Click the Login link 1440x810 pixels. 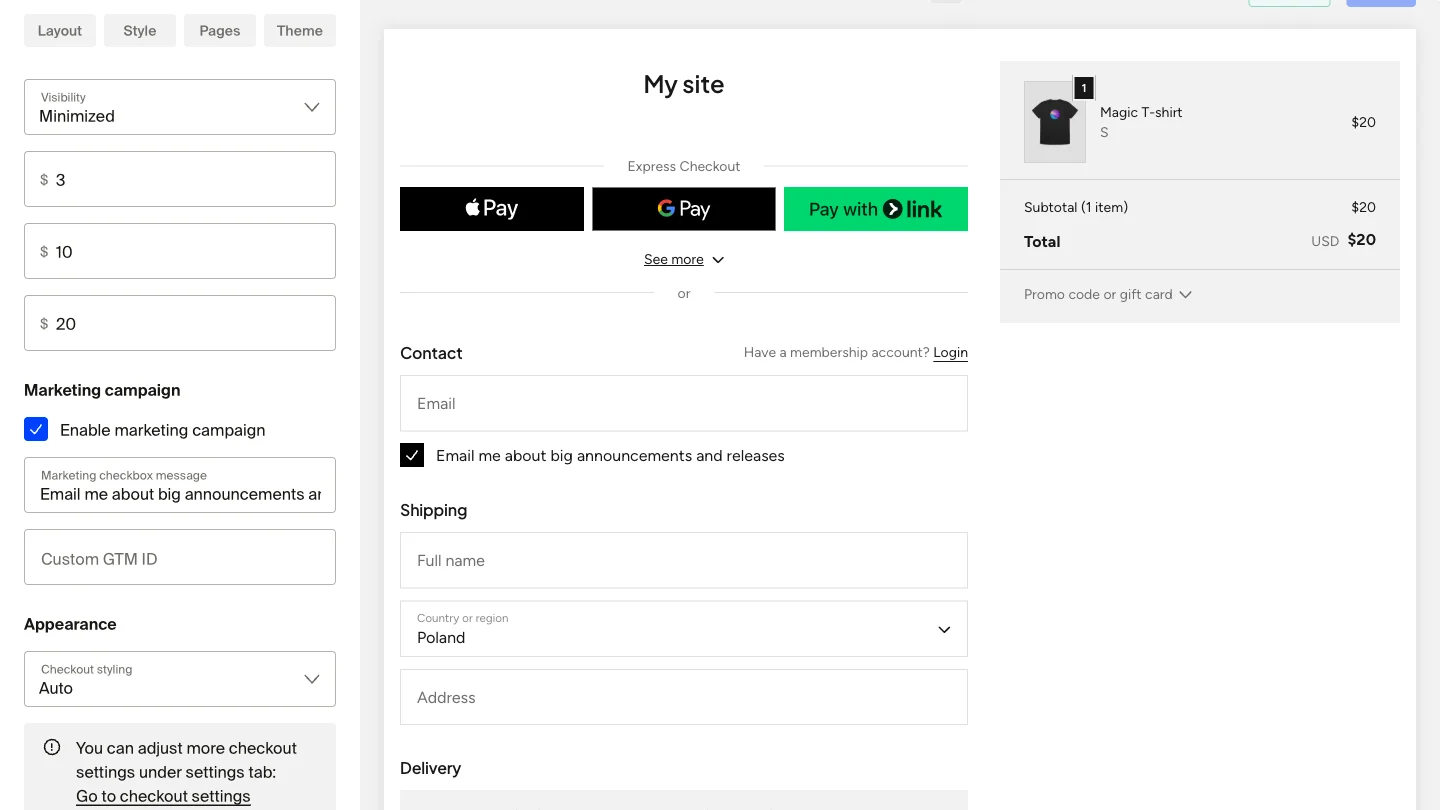point(950,352)
